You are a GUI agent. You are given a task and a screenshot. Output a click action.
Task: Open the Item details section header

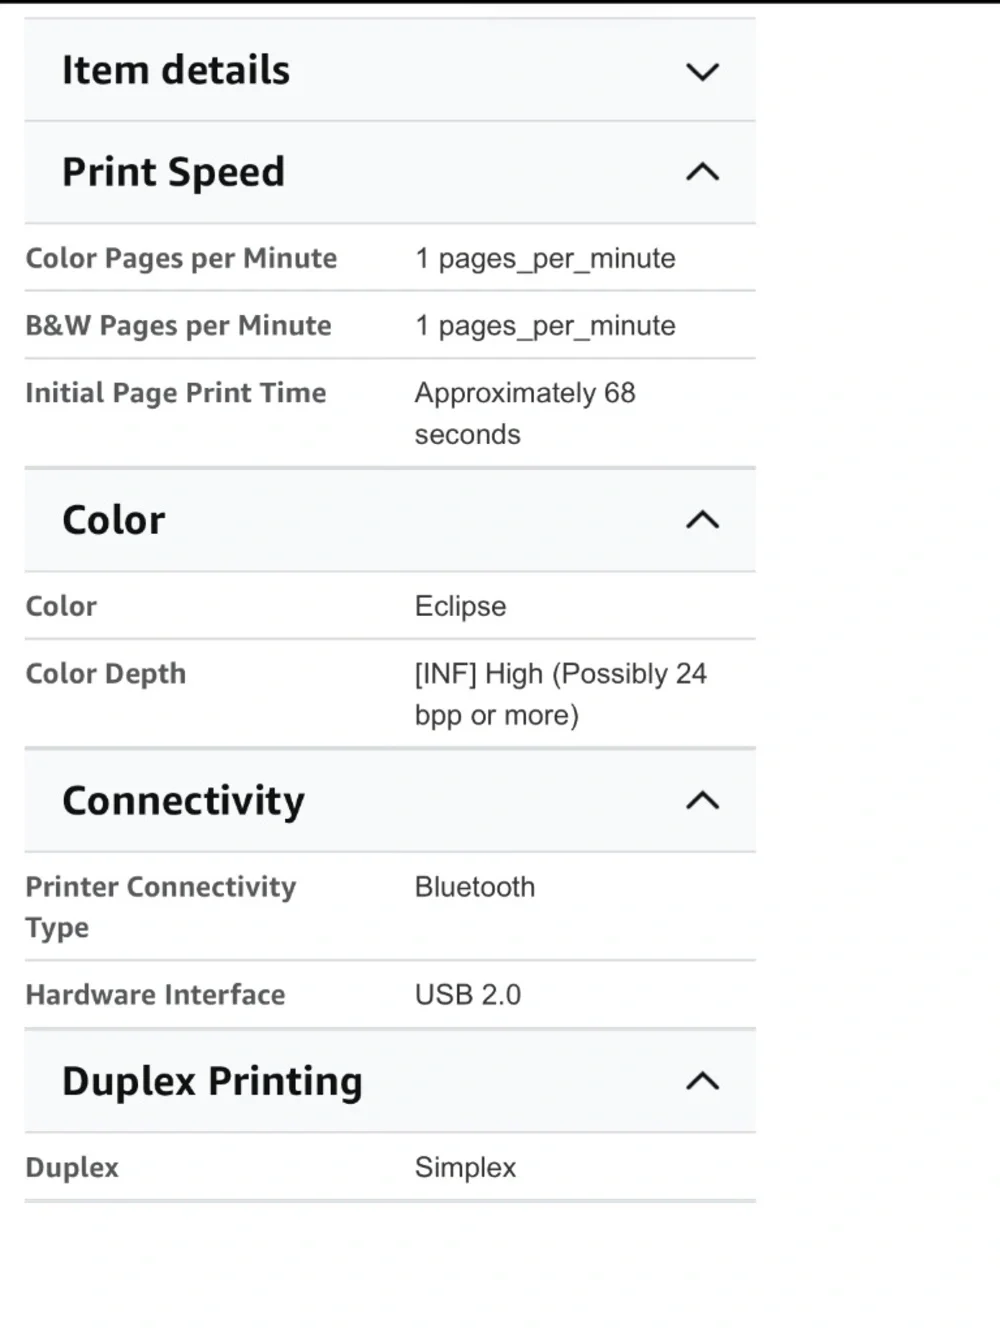pyautogui.click(x=390, y=70)
